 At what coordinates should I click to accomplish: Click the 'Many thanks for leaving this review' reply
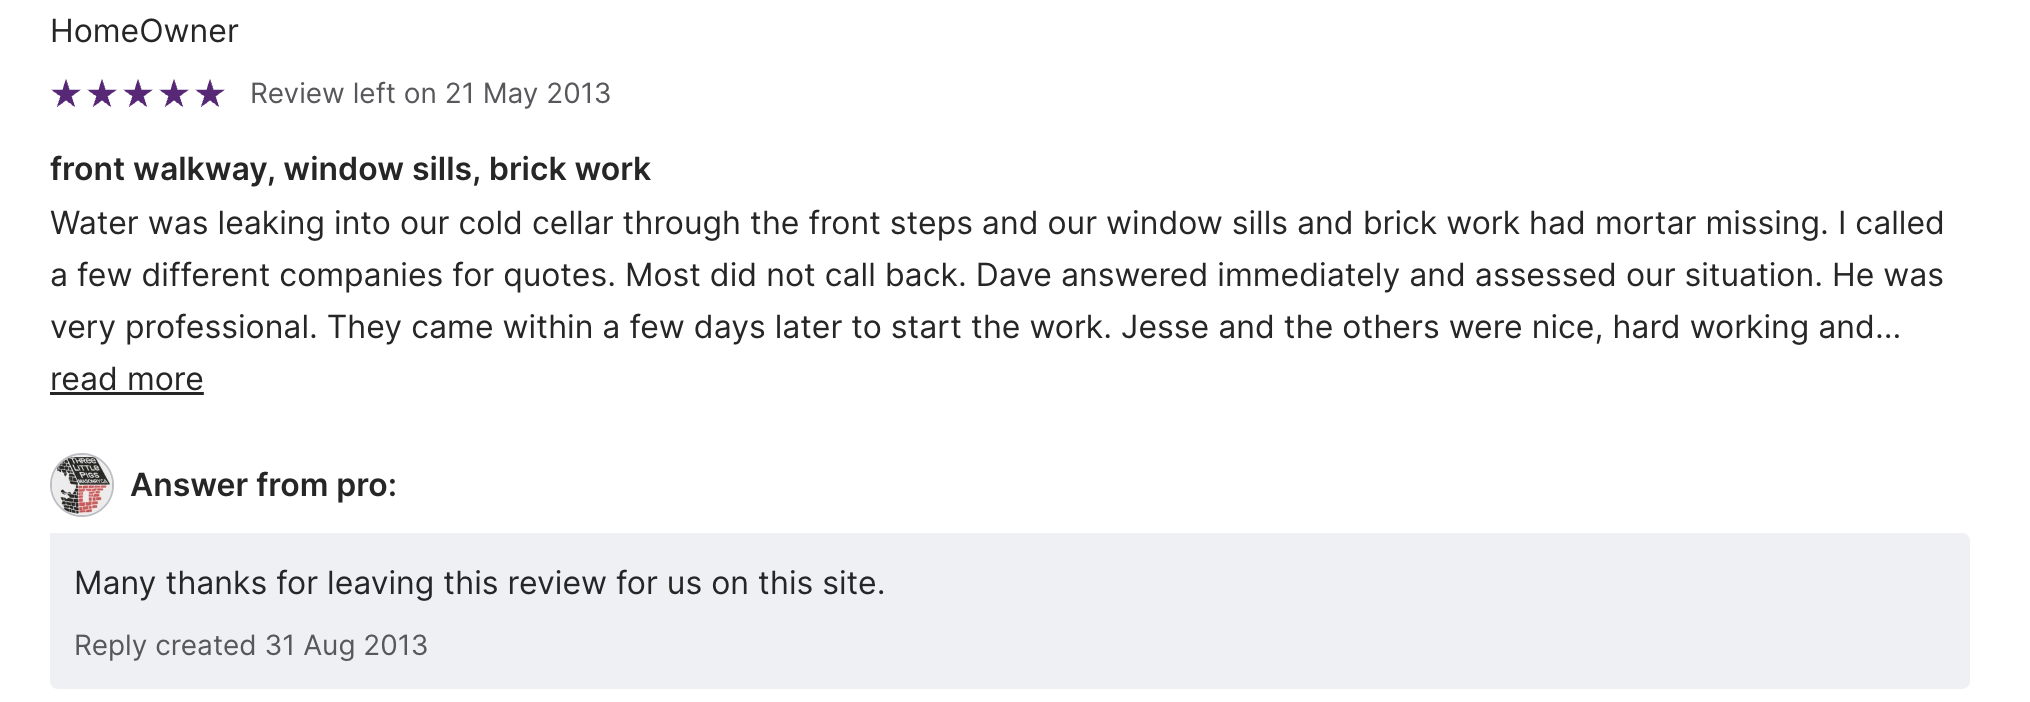coord(479,583)
